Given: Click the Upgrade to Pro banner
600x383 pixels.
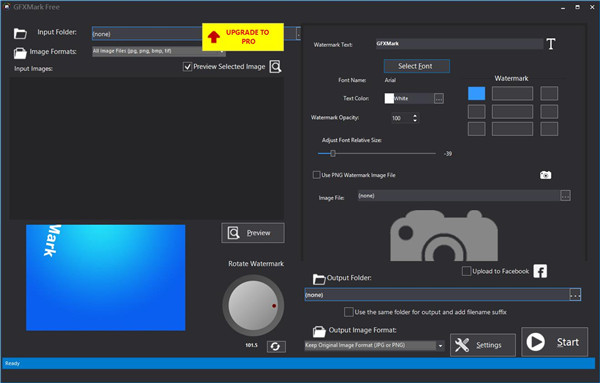Looking at the screenshot, I should tap(243, 37).
